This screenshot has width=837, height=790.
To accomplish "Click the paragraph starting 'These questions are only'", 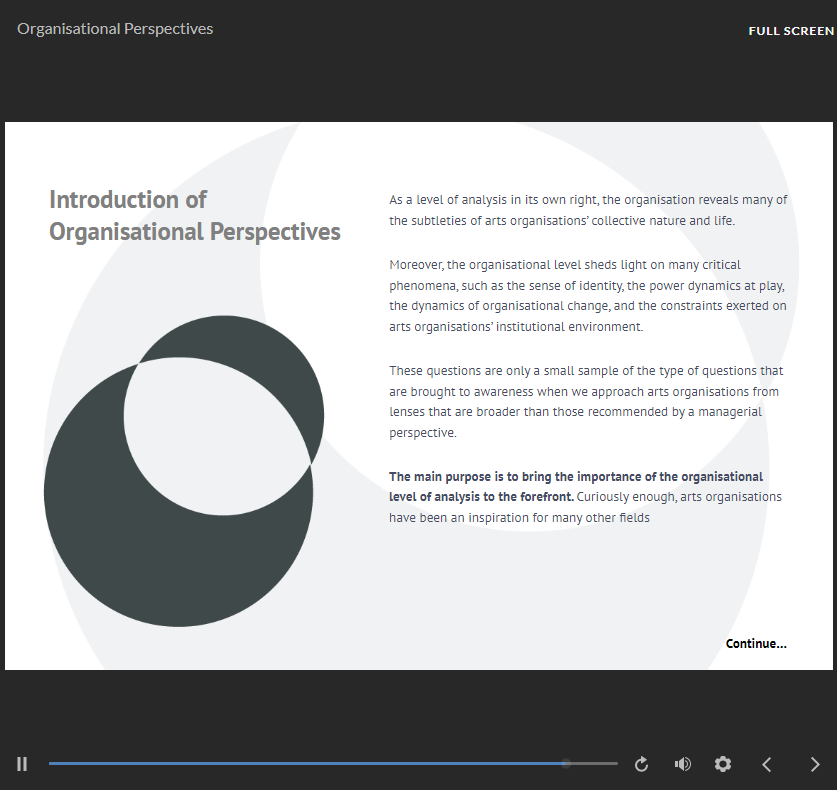I will tap(585, 402).
